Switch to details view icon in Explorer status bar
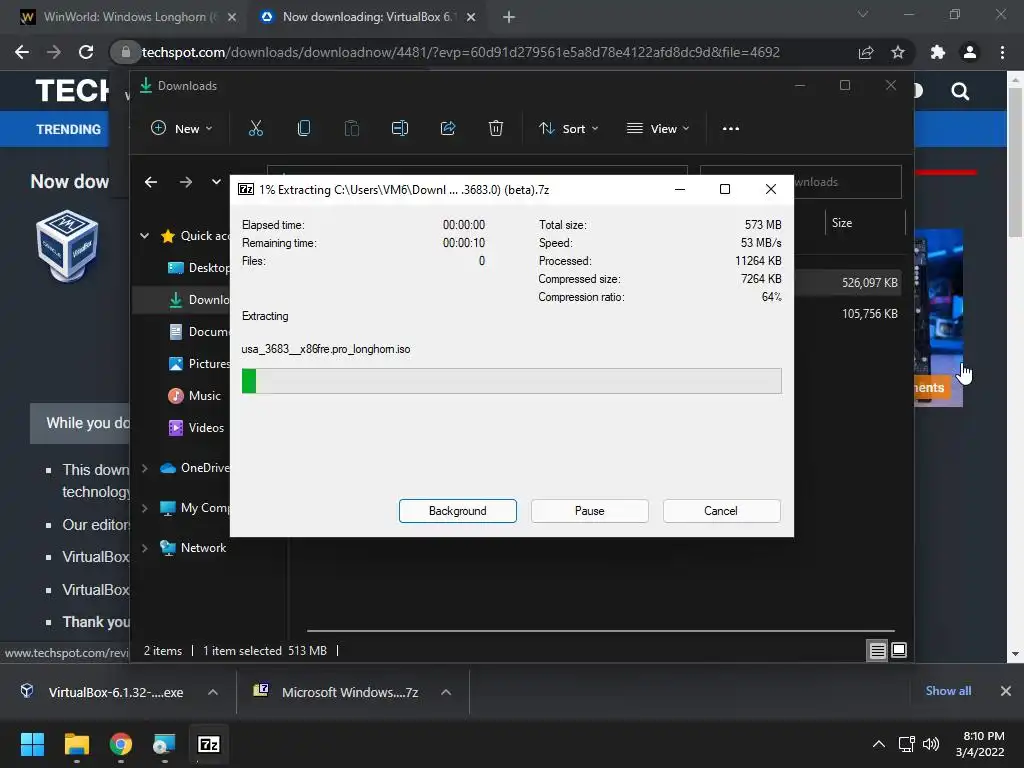The height and width of the screenshot is (768, 1024). tap(877, 650)
